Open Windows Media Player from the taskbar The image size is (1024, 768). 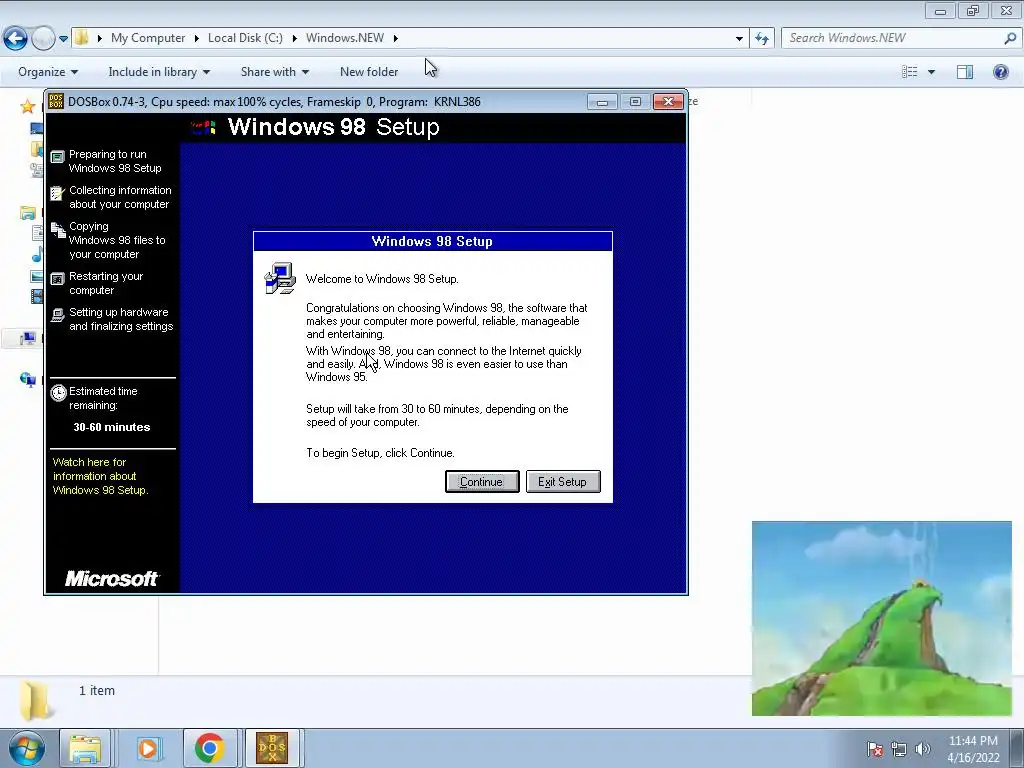tap(148, 748)
